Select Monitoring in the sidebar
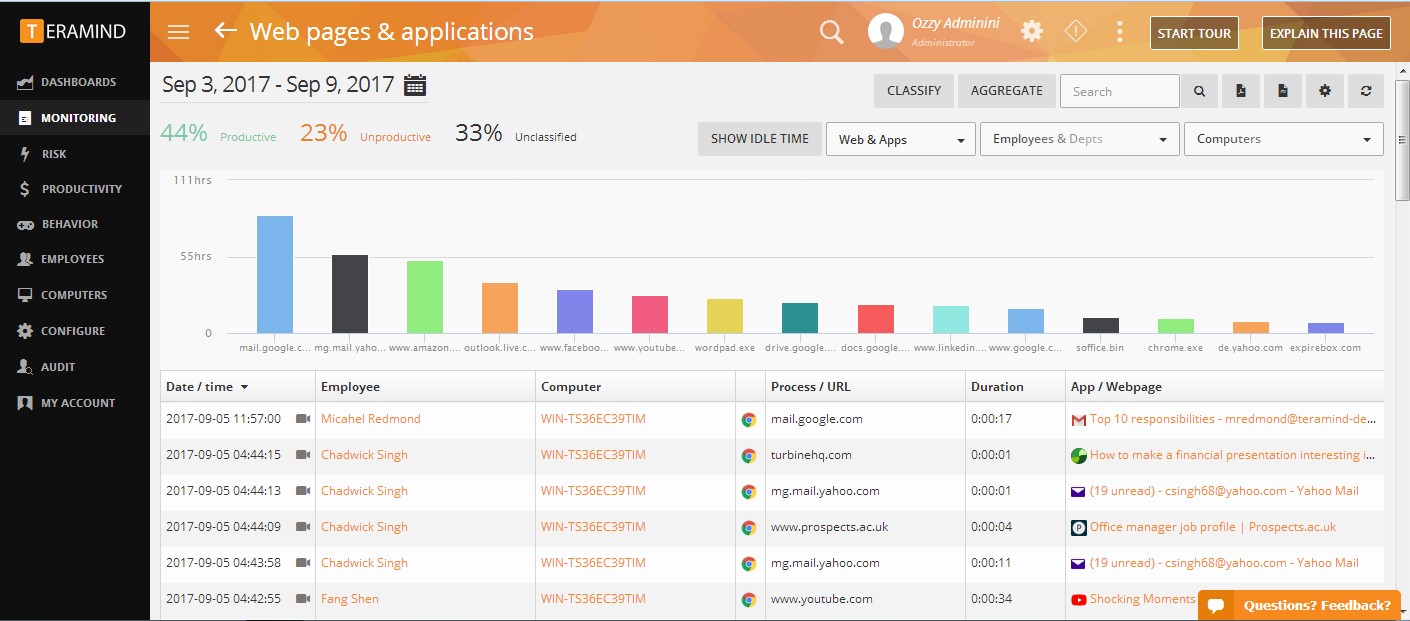The width and height of the screenshot is (1410, 621). pyautogui.click(x=75, y=118)
